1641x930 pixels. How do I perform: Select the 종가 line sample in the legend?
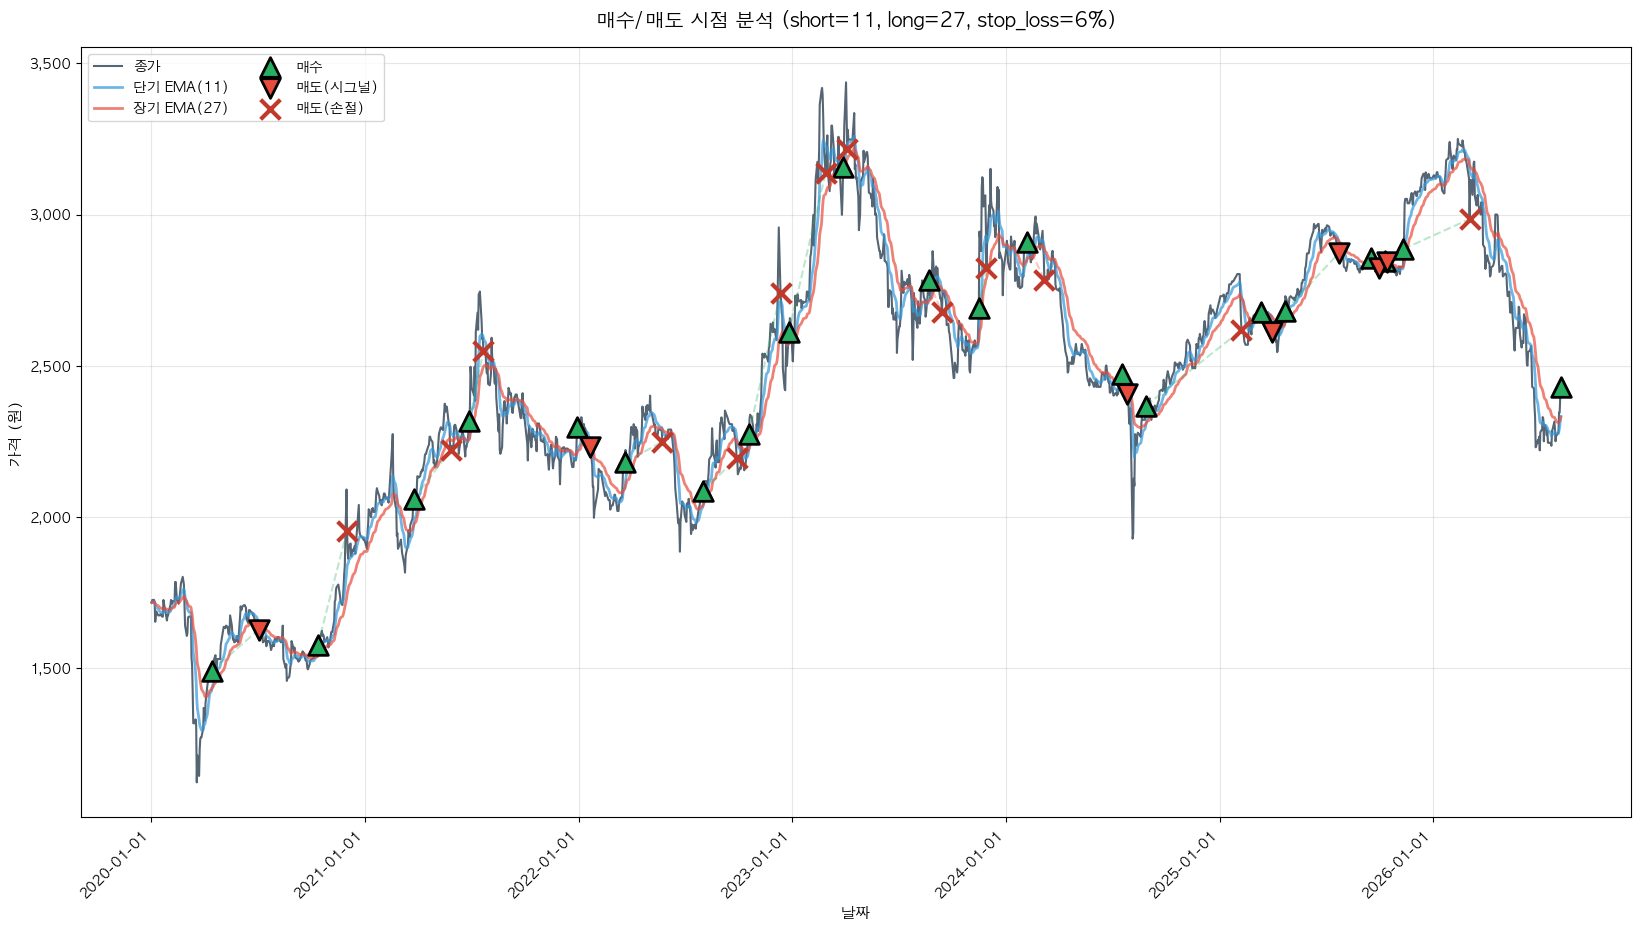pos(108,66)
